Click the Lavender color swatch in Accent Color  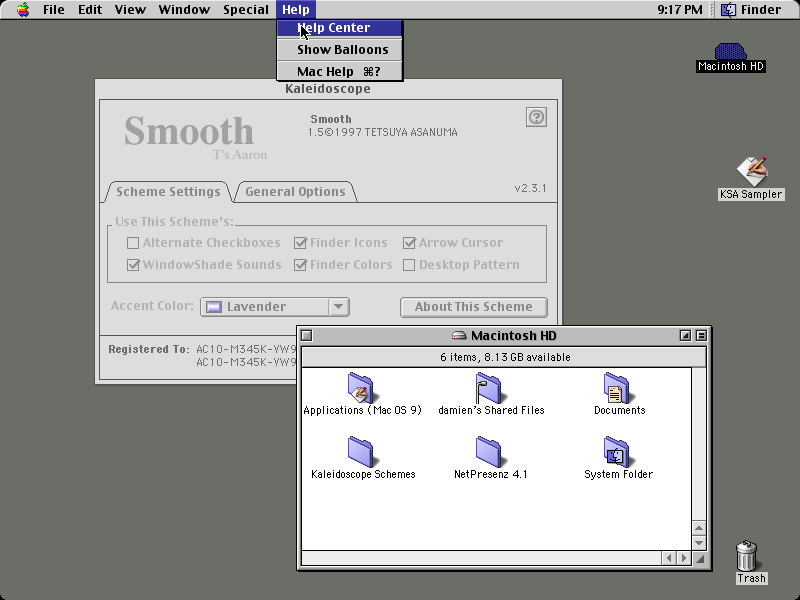tap(214, 307)
